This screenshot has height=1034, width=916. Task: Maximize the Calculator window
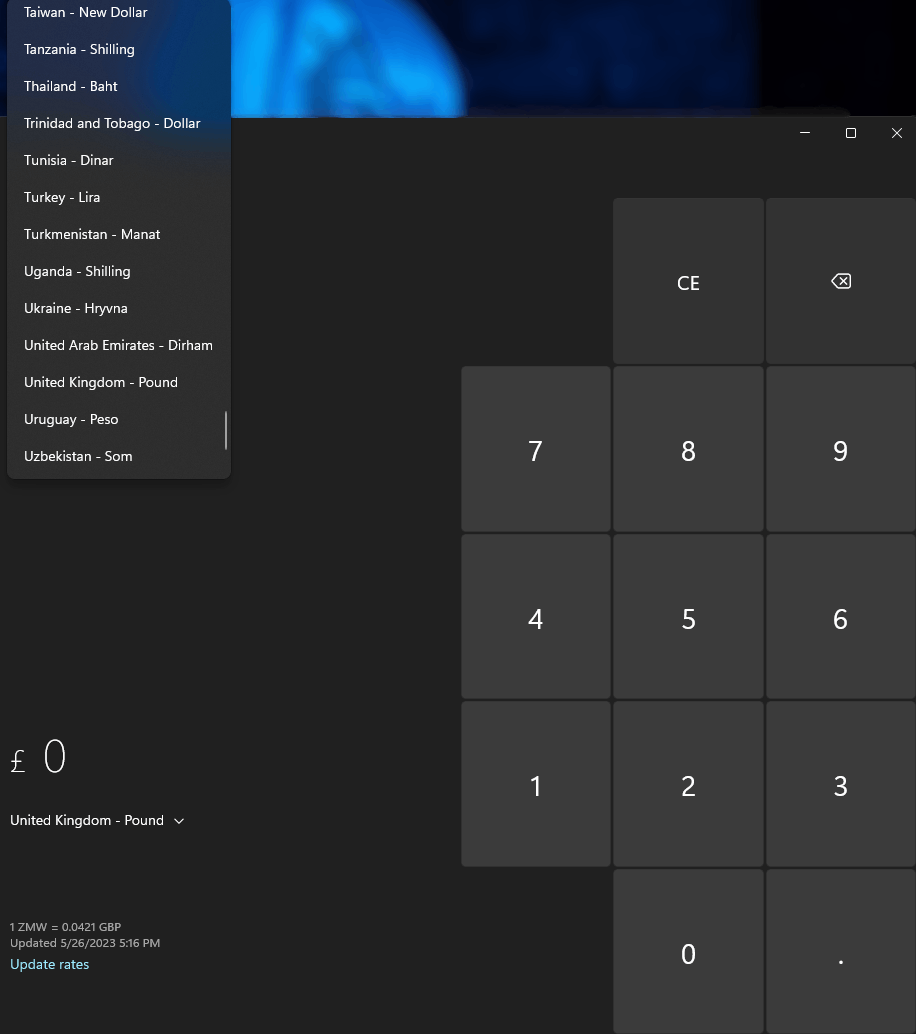[x=851, y=133]
